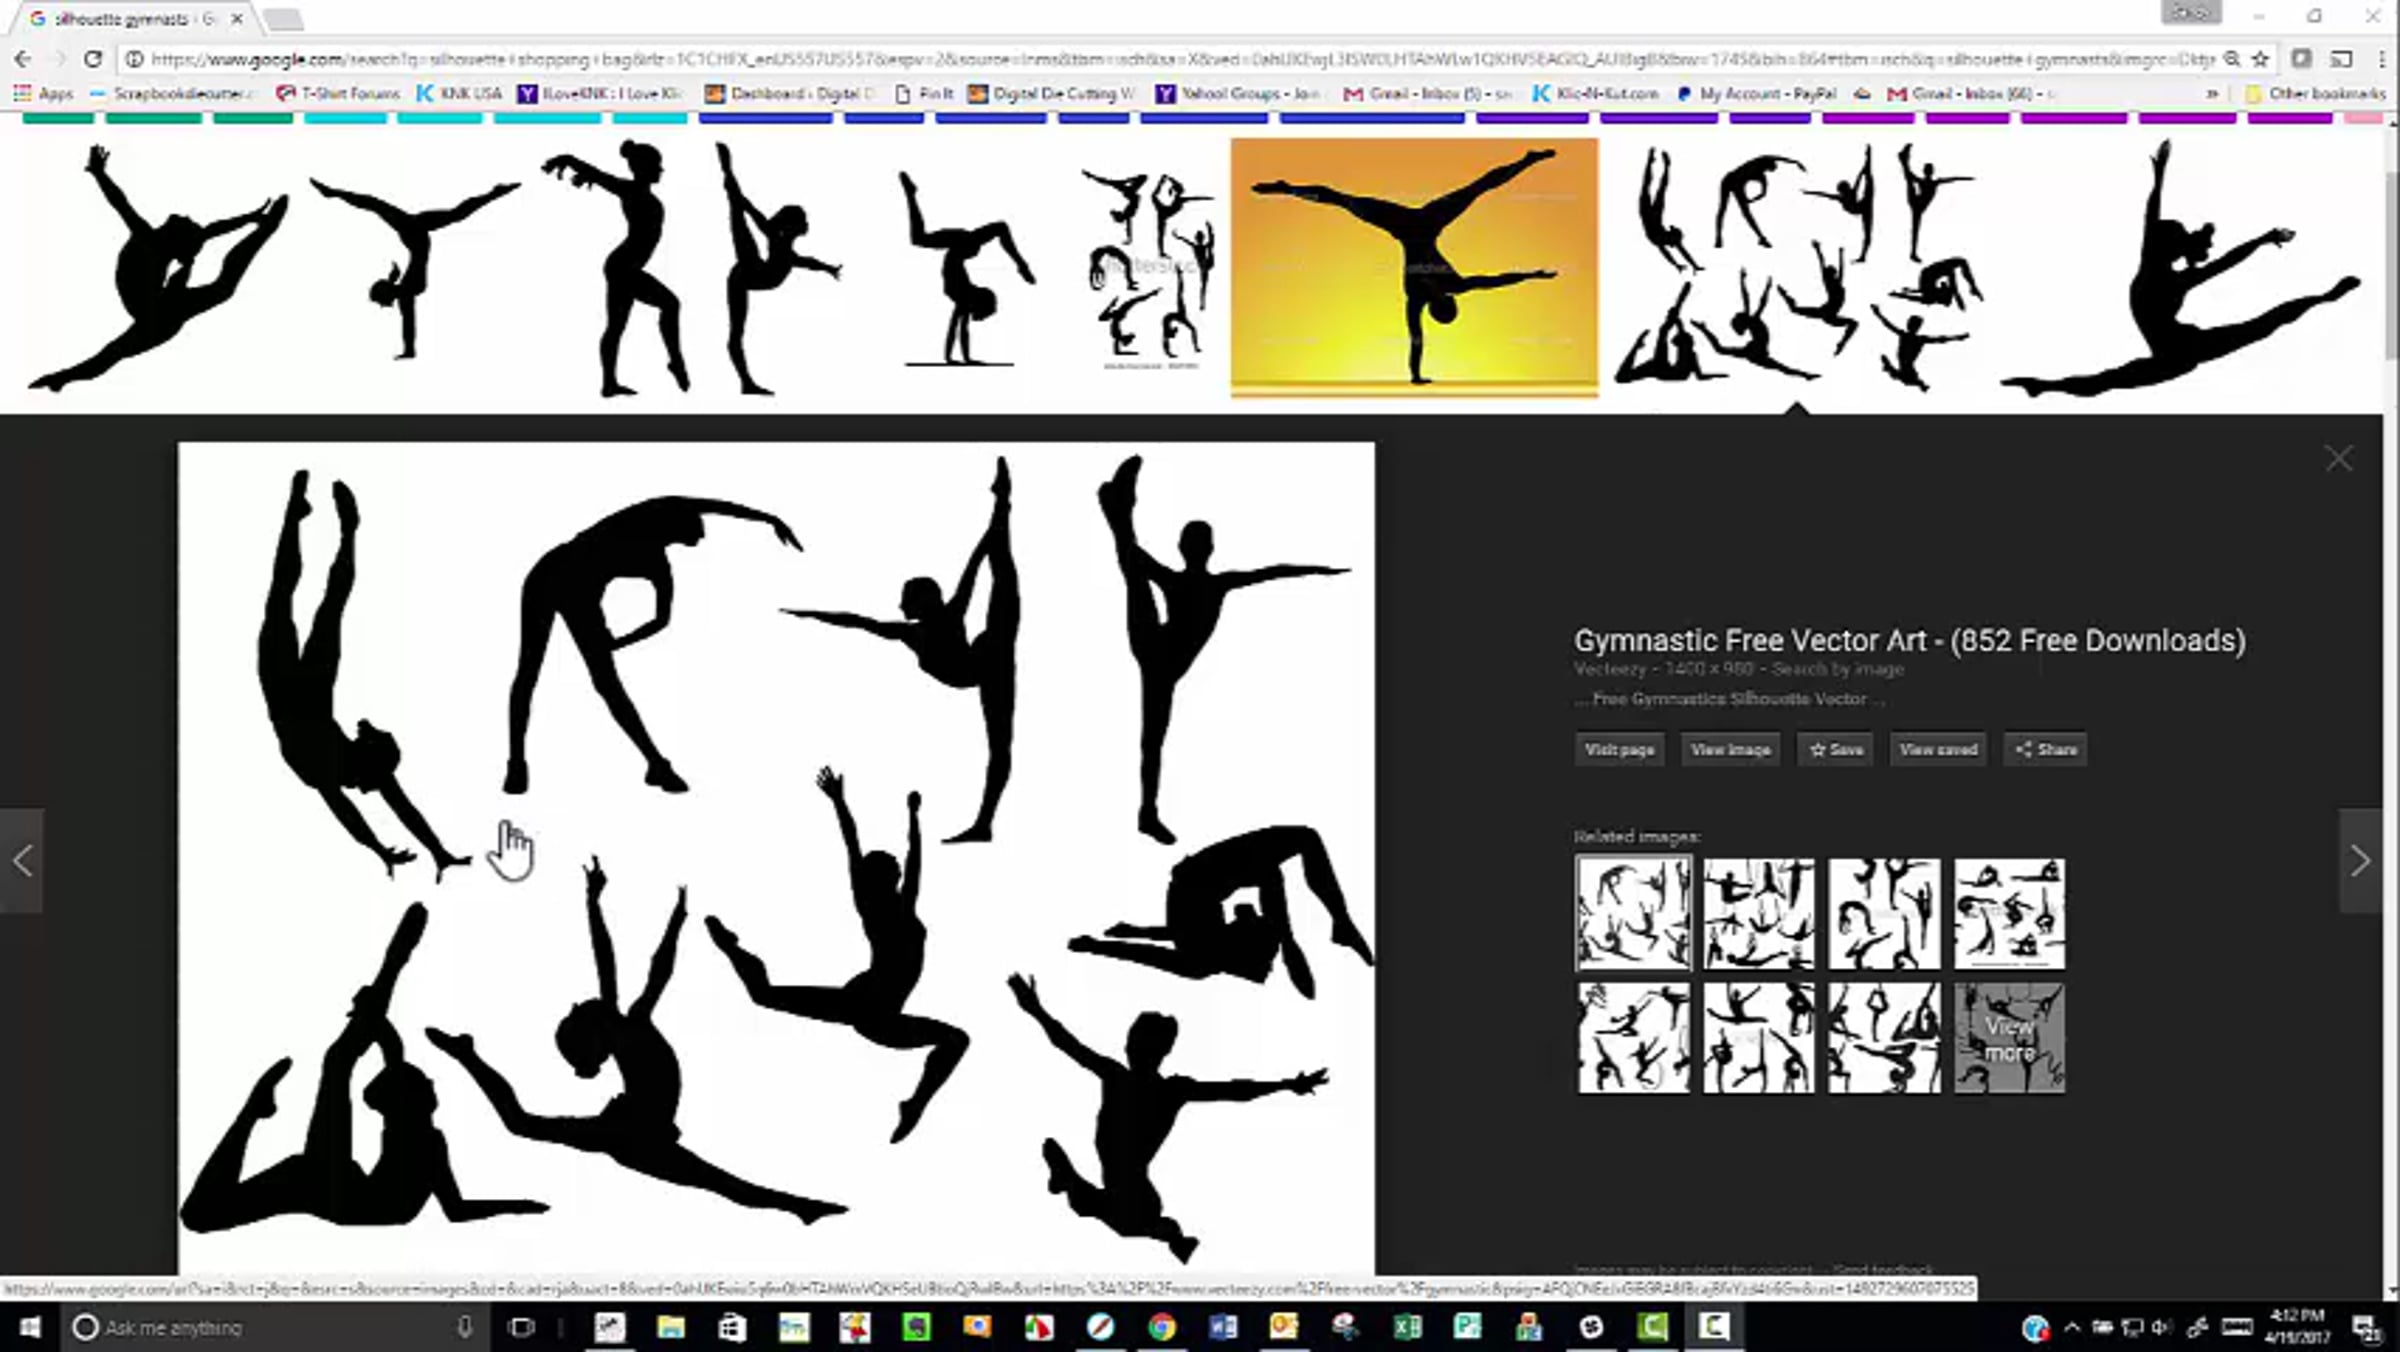Open the Action Center notifications
This screenshot has width=2400, height=1352.
2366,1327
